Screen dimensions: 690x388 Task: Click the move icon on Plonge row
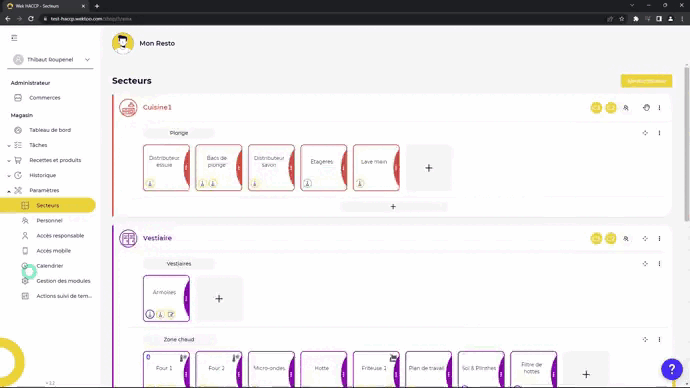coord(645,133)
